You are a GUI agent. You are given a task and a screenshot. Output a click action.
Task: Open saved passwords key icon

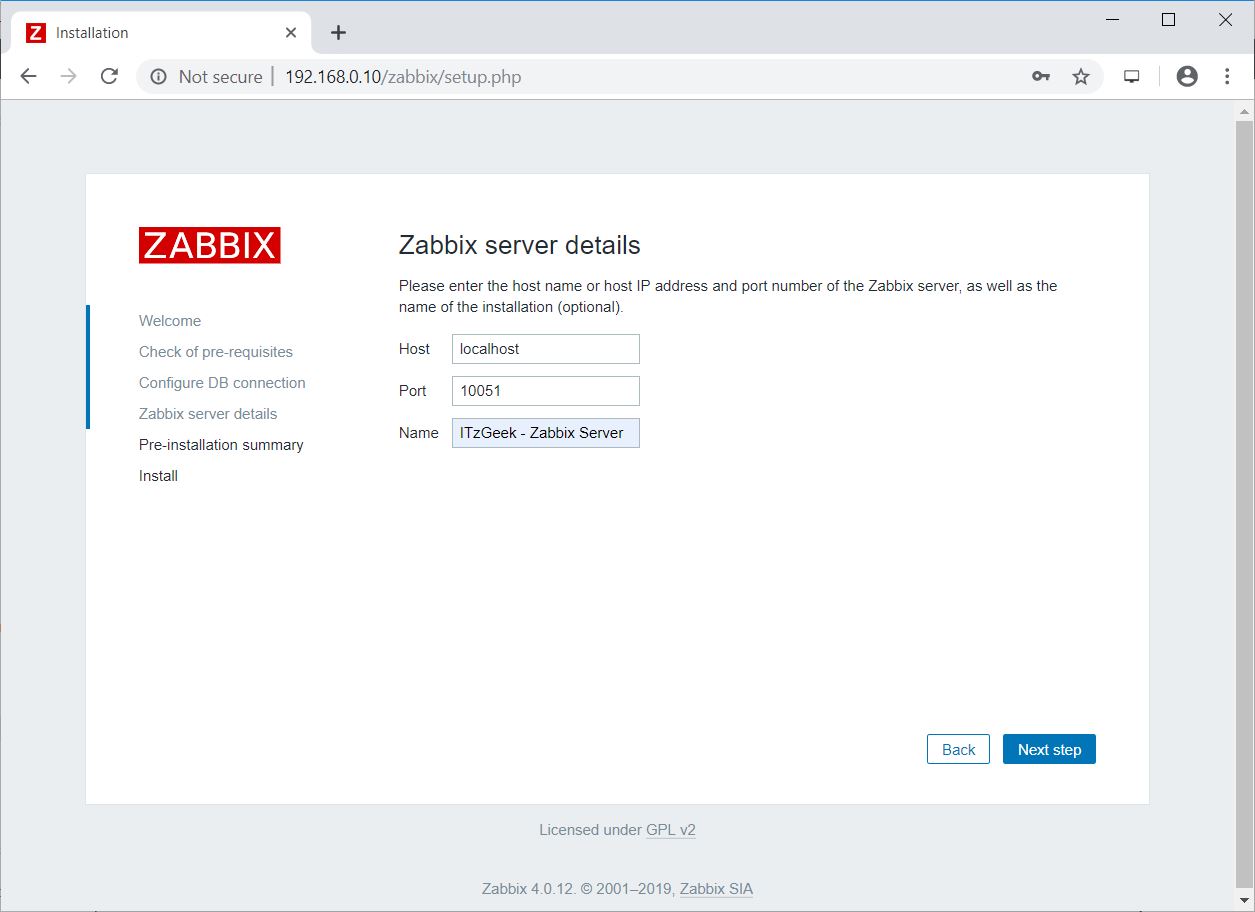1041,76
